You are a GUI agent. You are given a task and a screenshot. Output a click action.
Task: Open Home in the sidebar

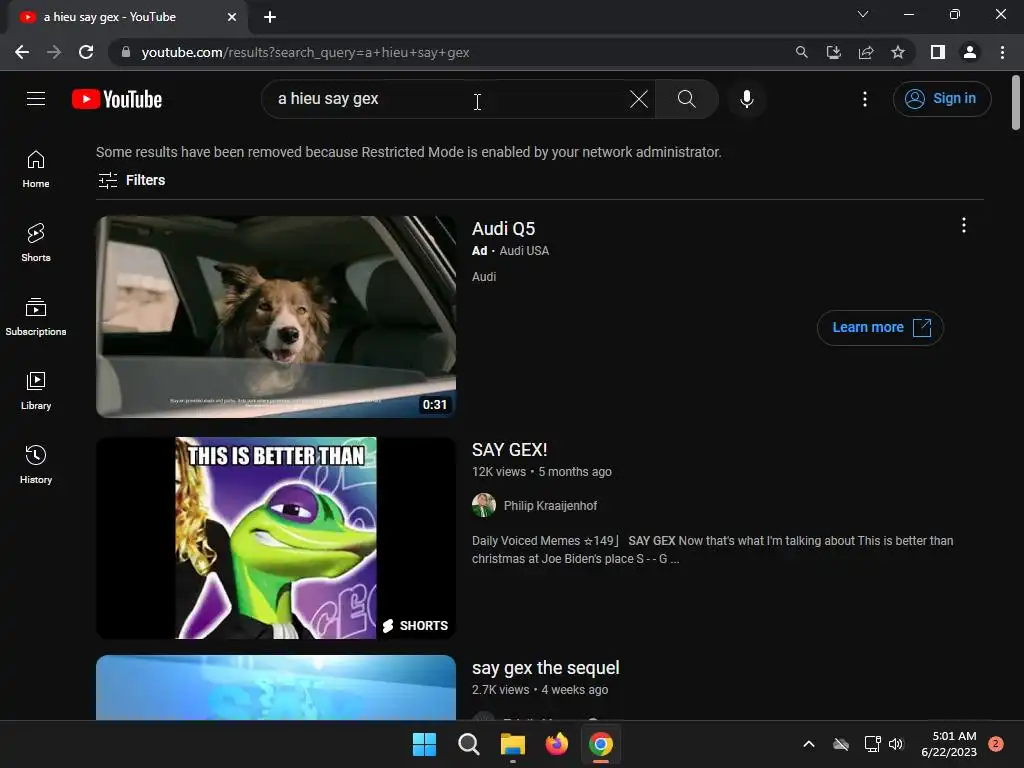(x=36, y=169)
